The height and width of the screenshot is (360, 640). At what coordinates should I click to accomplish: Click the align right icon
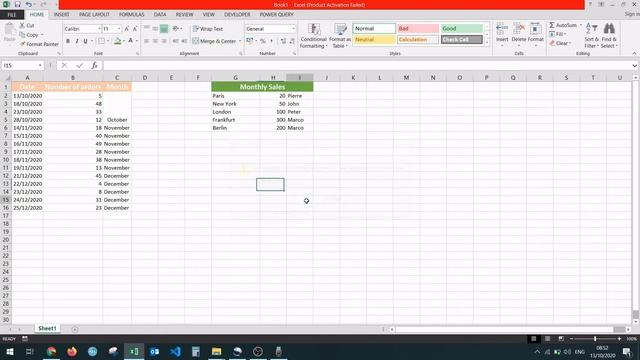point(164,41)
